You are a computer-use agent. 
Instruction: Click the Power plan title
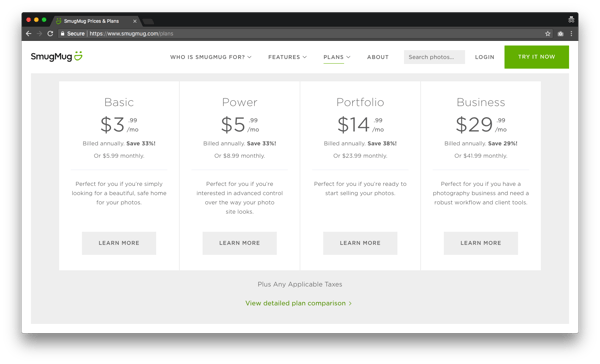[240, 102]
